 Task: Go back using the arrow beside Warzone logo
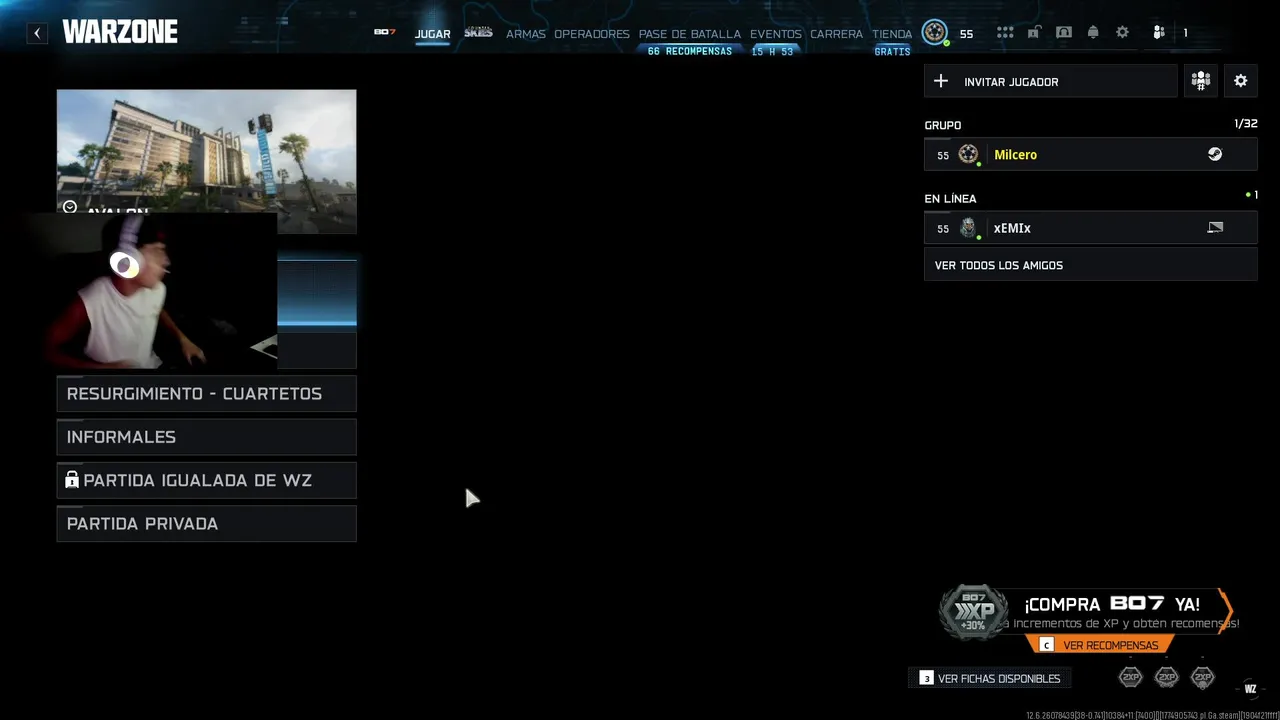tap(37, 33)
